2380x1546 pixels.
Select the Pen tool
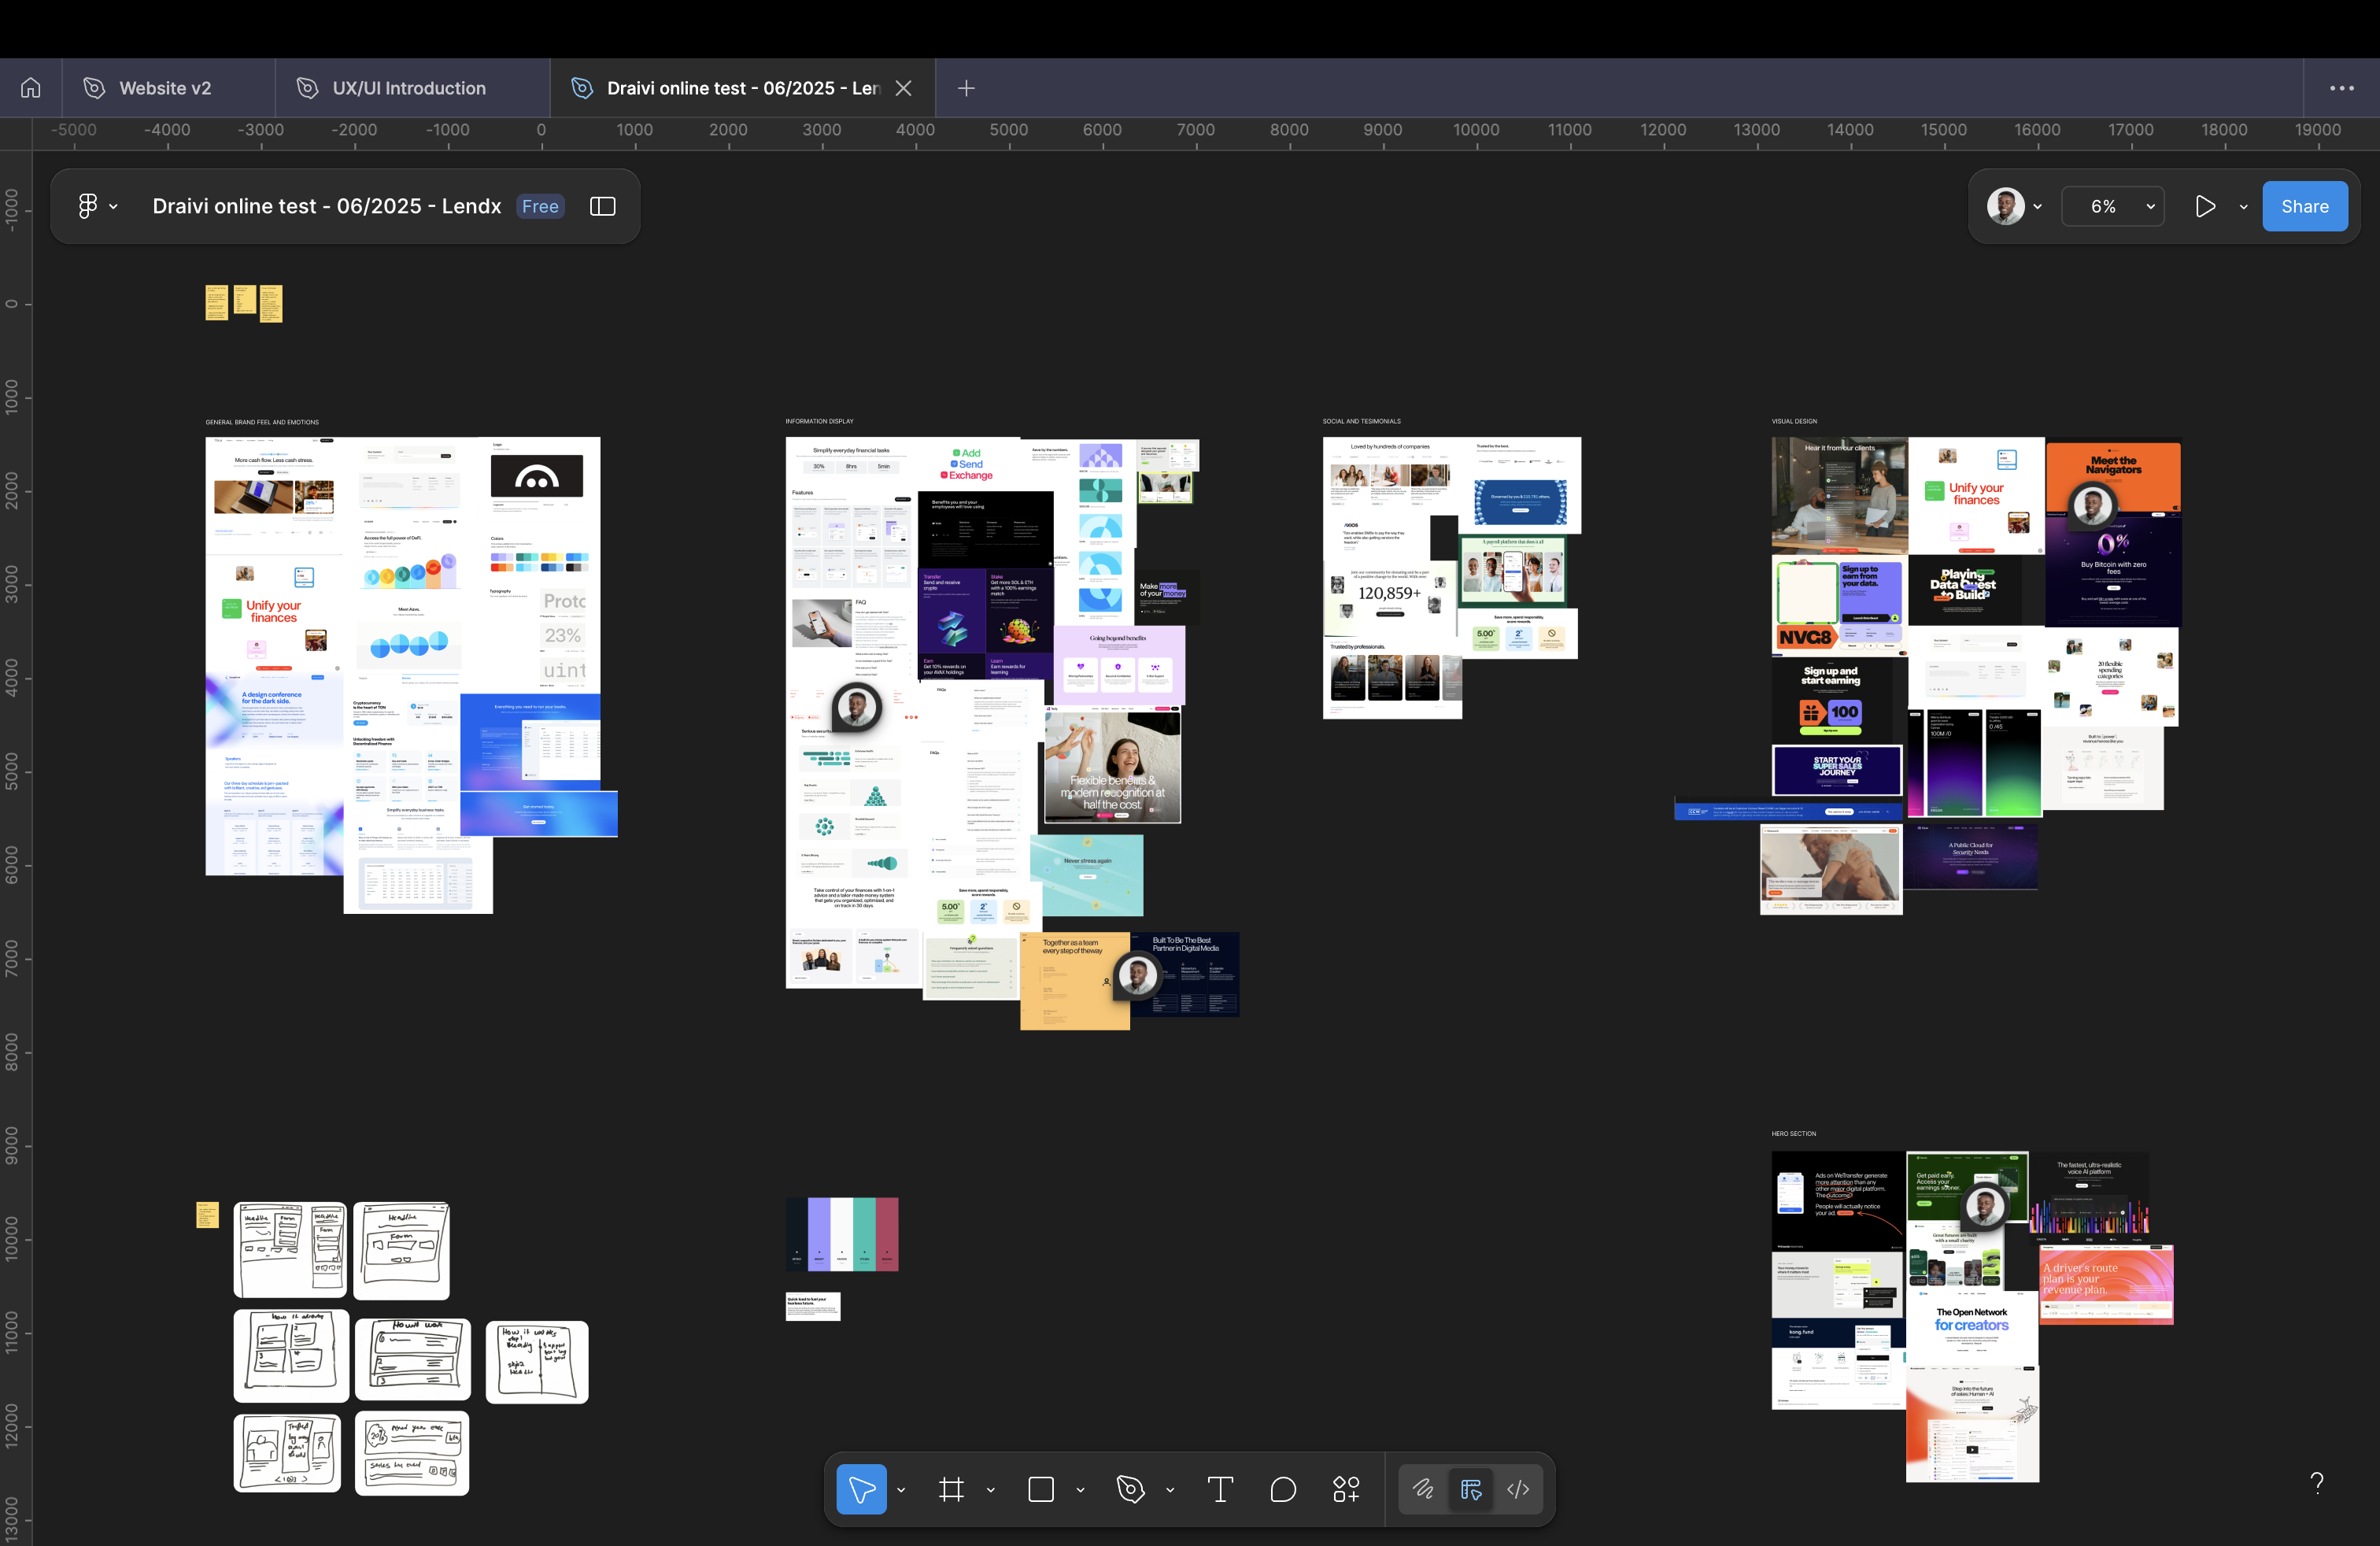[x=1131, y=1489]
